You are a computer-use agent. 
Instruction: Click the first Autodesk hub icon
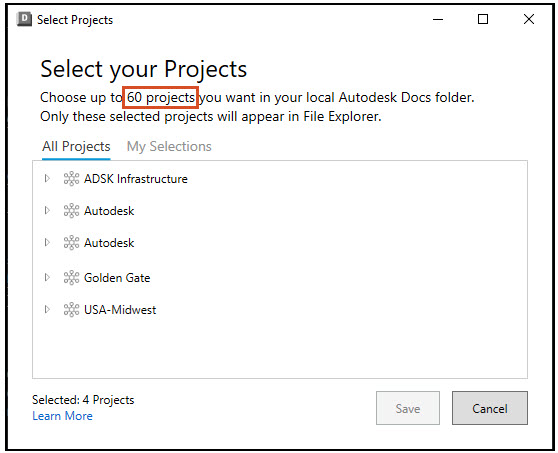pyautogui.click(x=71, y=211)
